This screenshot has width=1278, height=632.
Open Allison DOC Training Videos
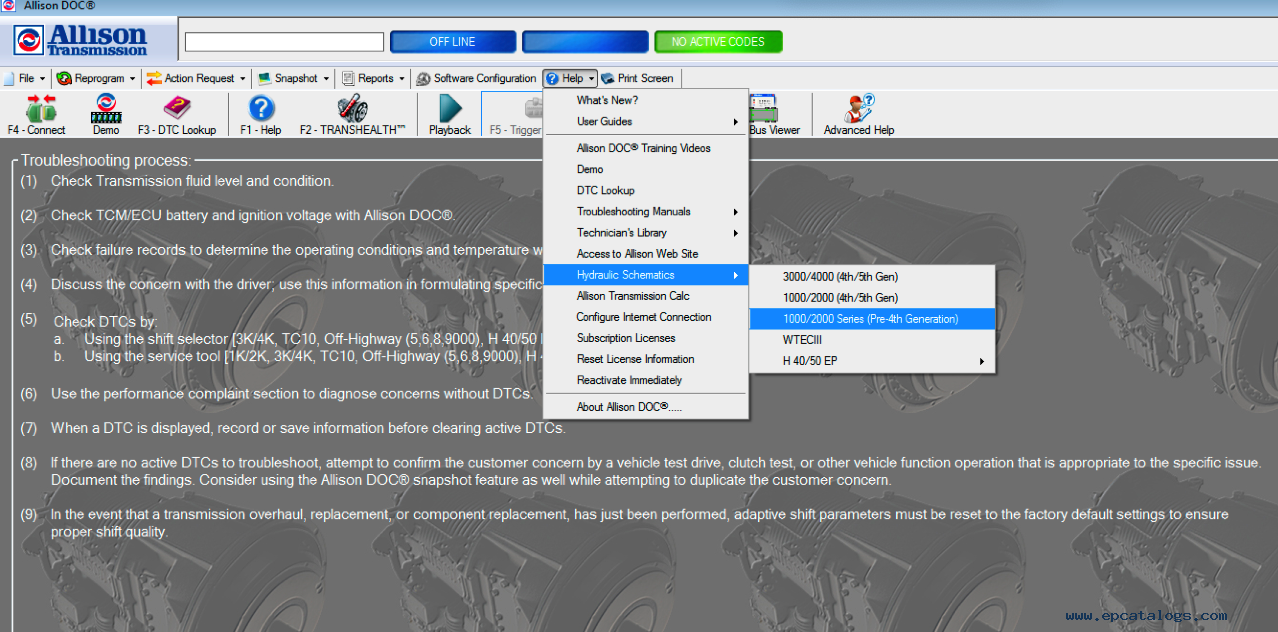pyautogui.click(x=646, y=148)
